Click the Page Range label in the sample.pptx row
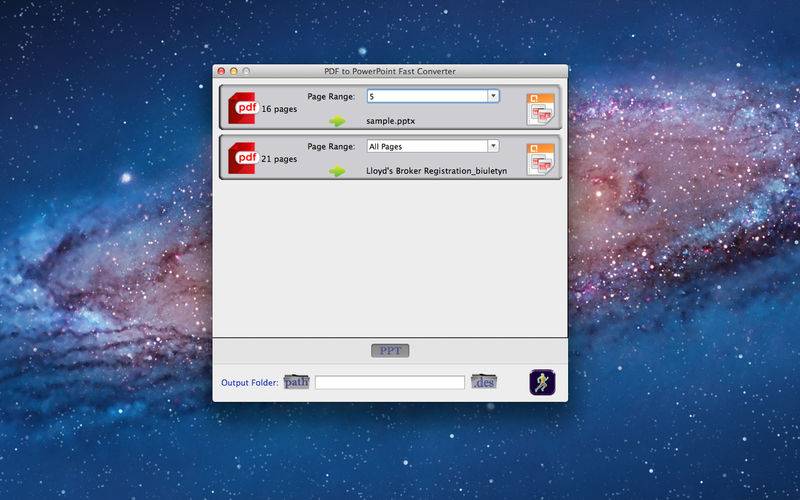Screen dimensions: 800x500 pyautogui.click(x=331, y=96)
